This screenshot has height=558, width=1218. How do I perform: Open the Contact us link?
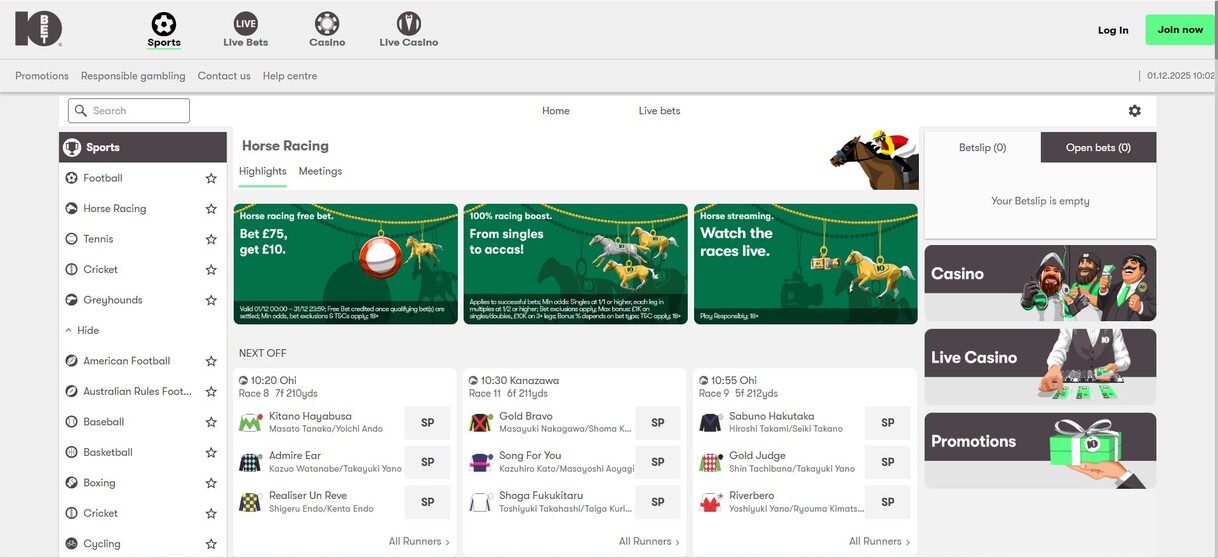pyautogui.click(x=224, y=76)
